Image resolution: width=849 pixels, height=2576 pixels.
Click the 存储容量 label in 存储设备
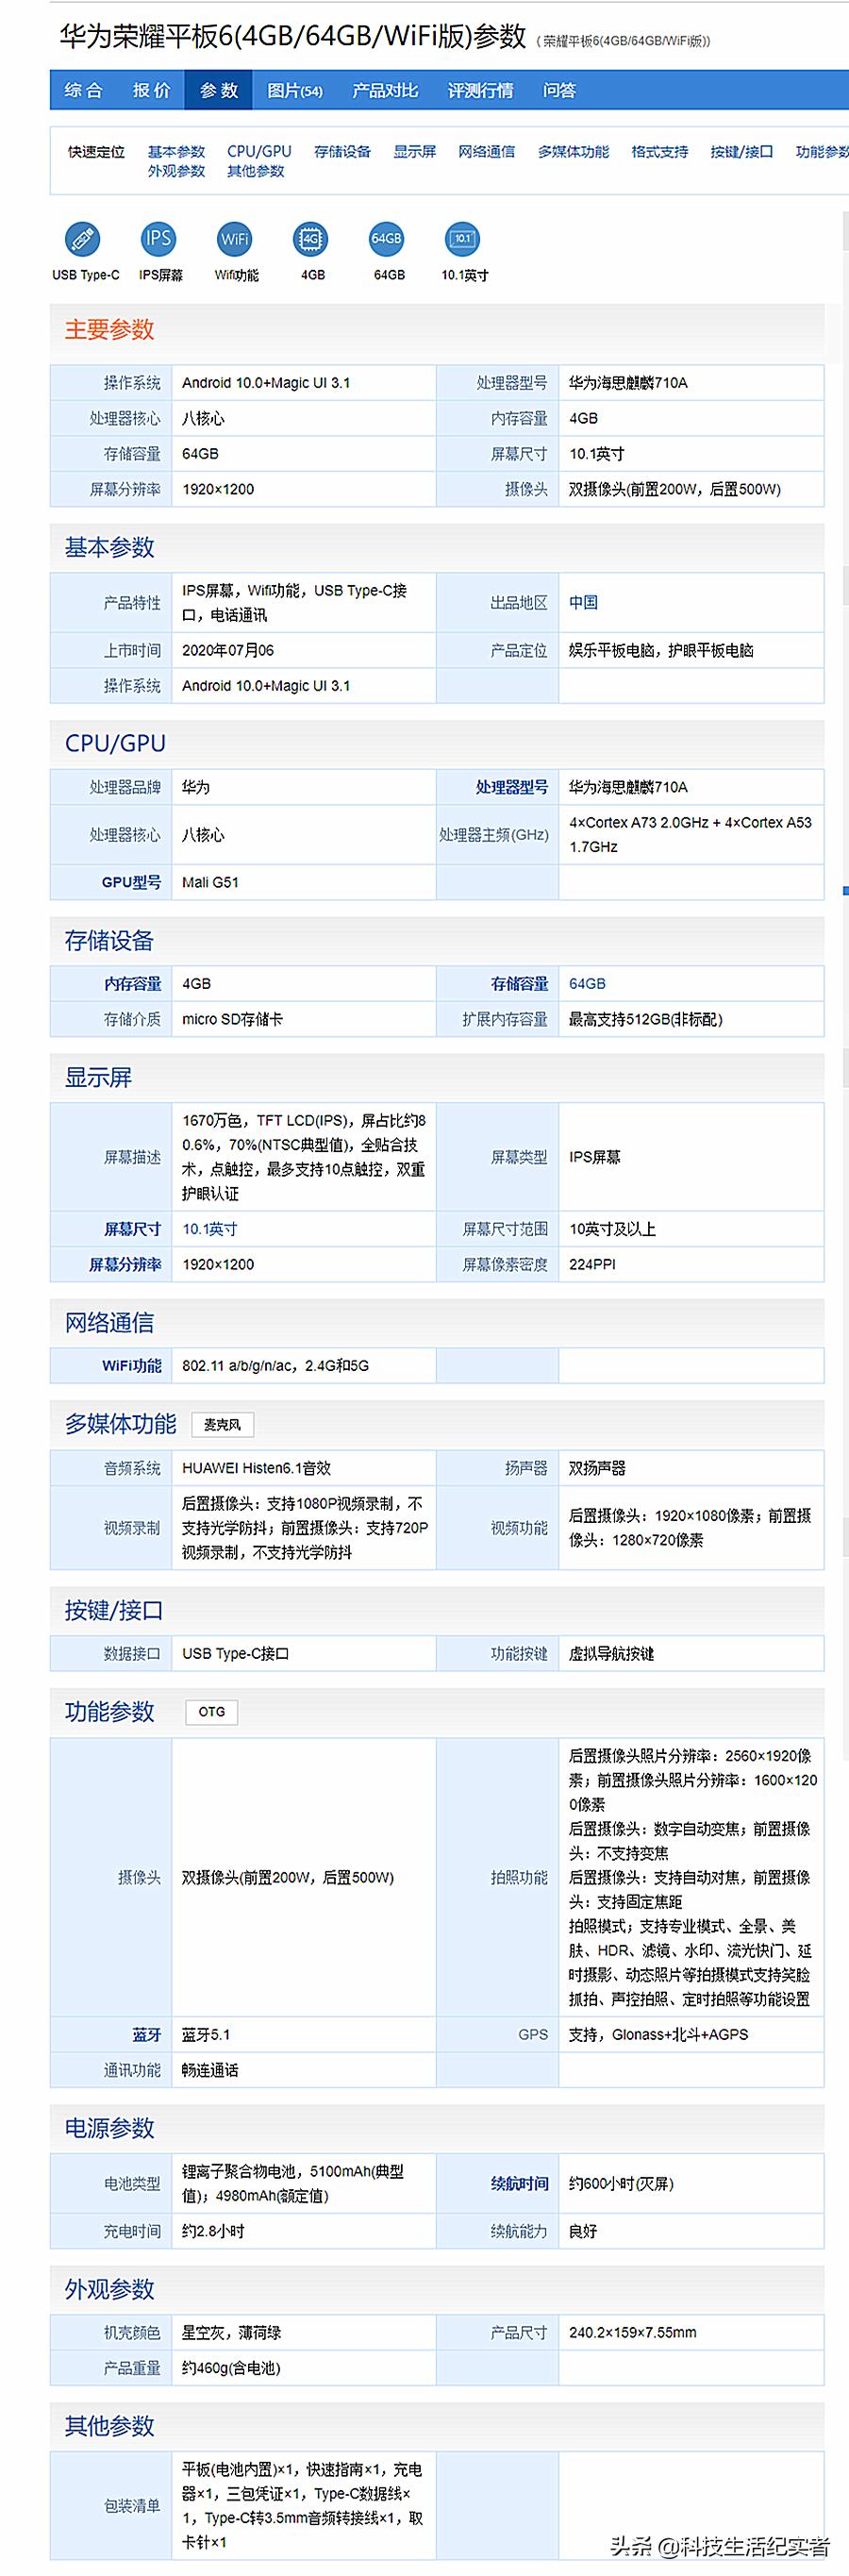(x=519, y=984)
